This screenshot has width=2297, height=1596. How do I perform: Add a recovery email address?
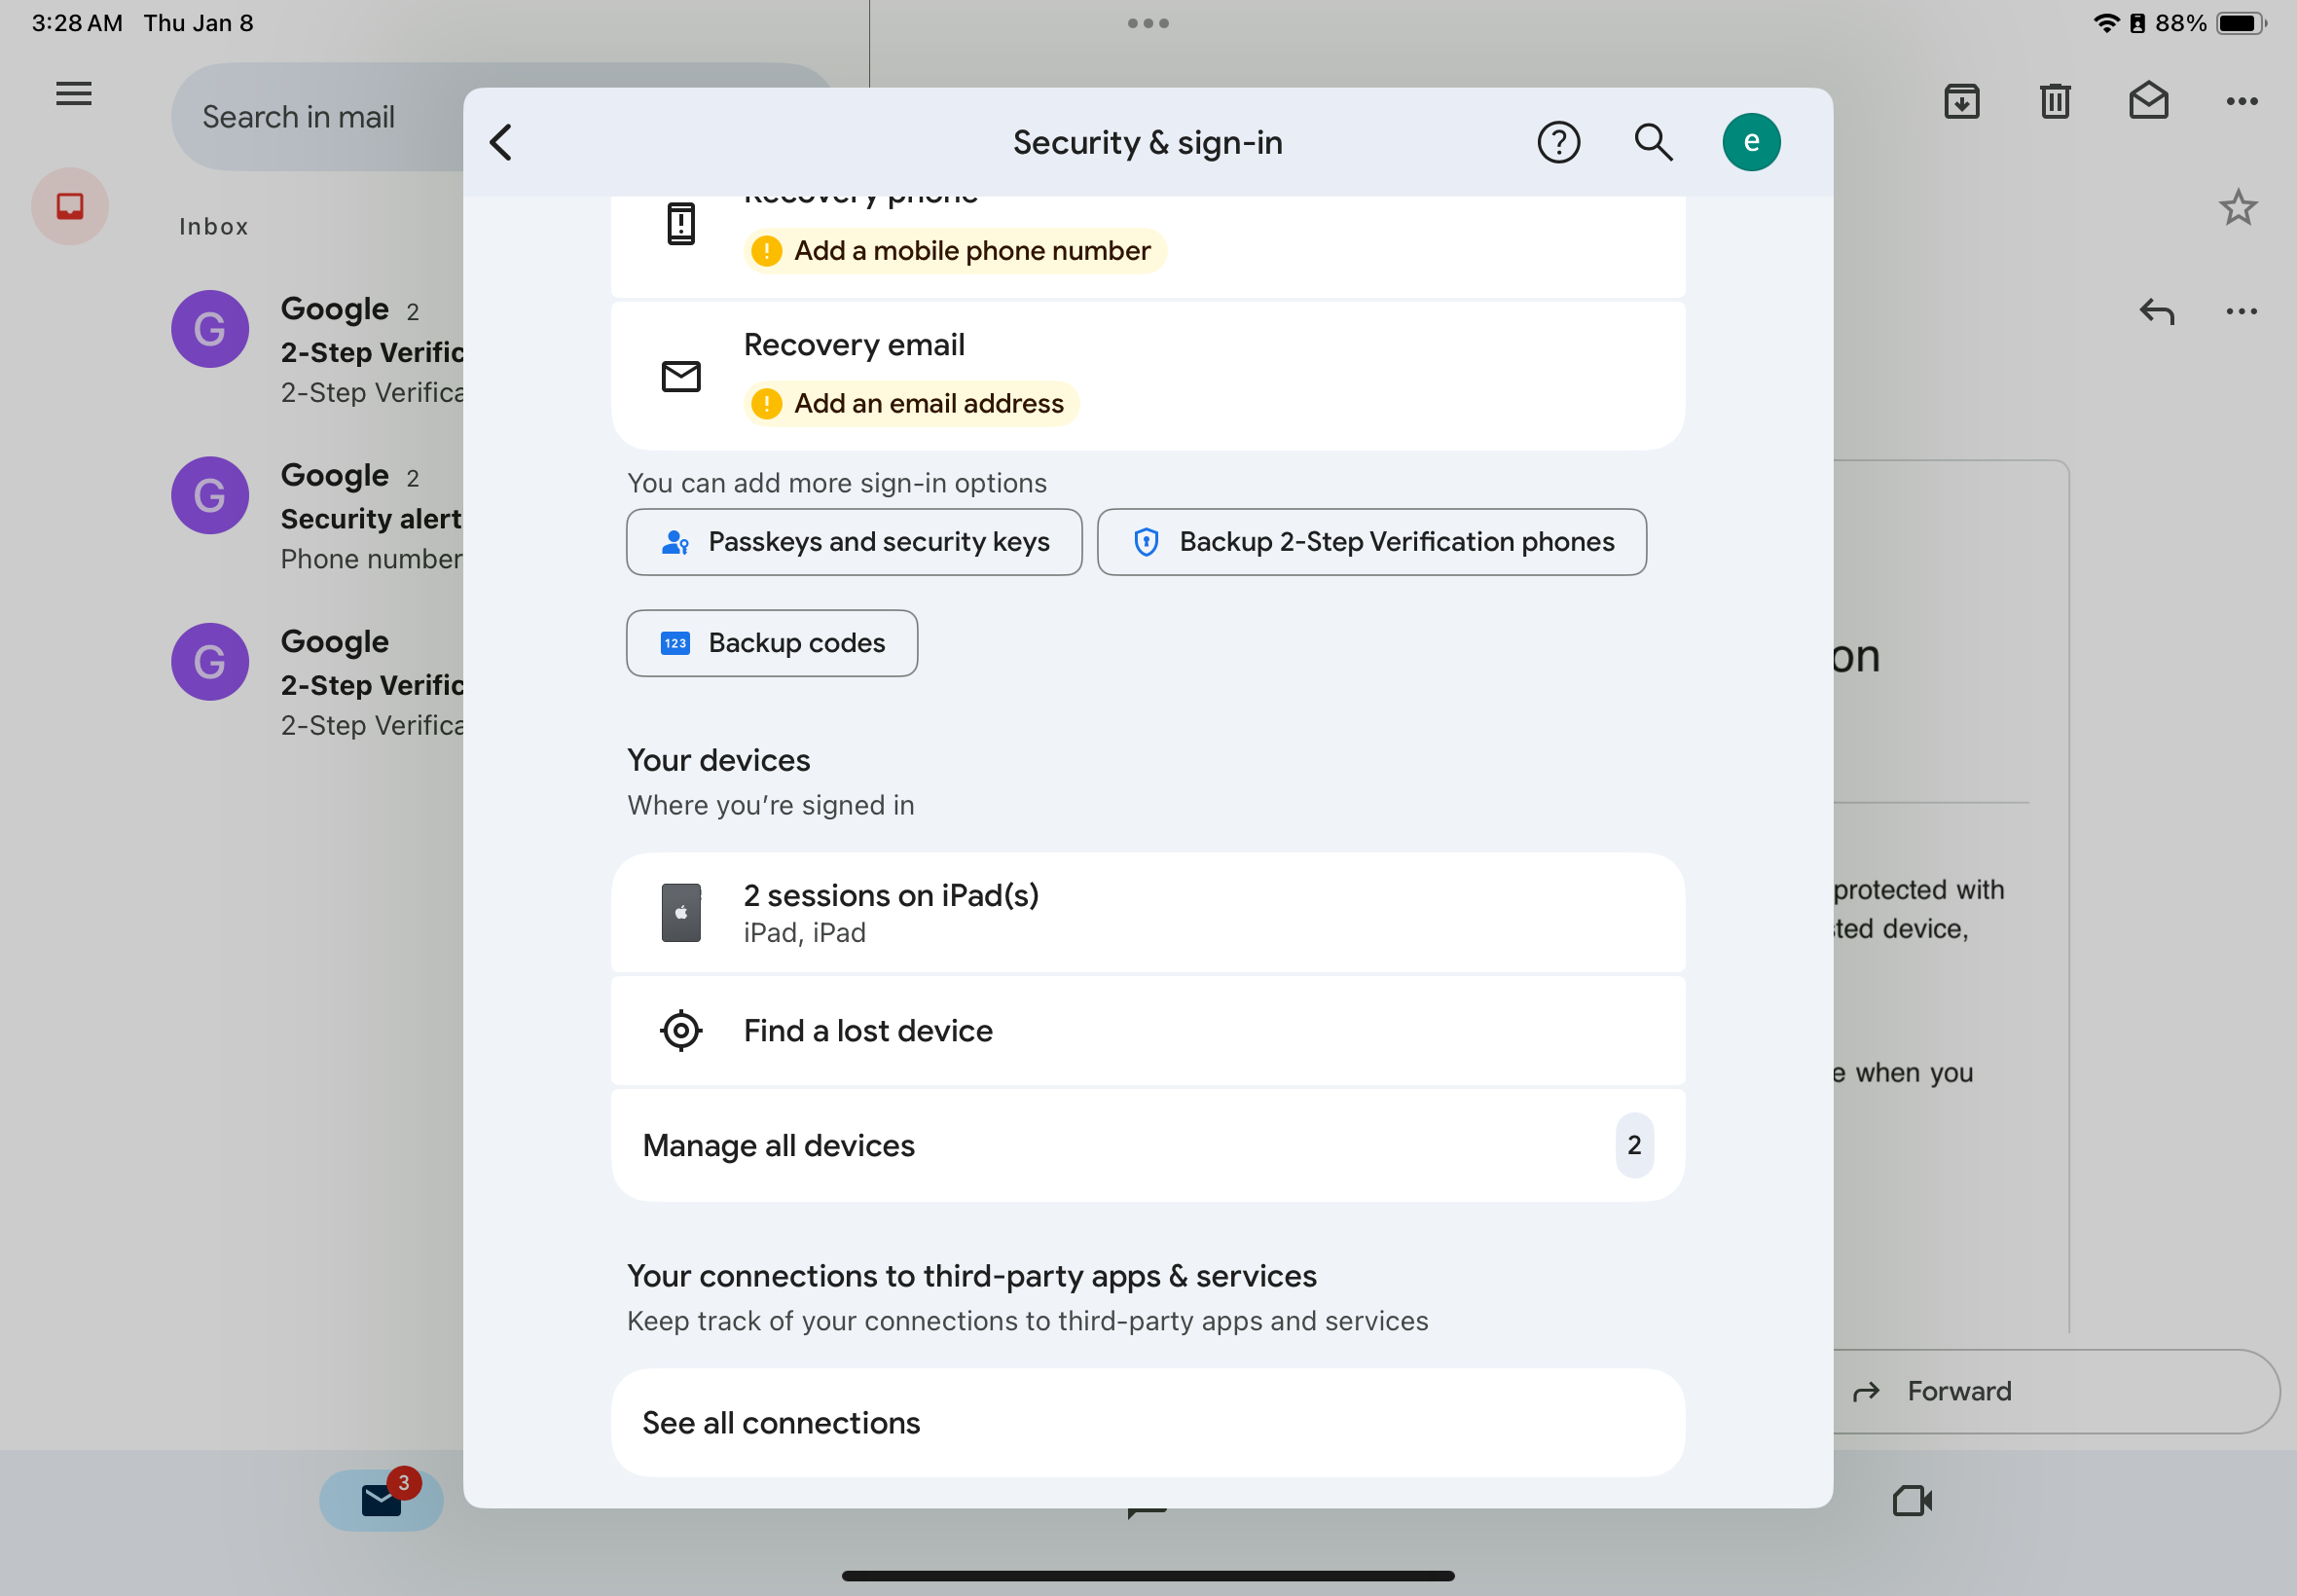pos(911,403)
